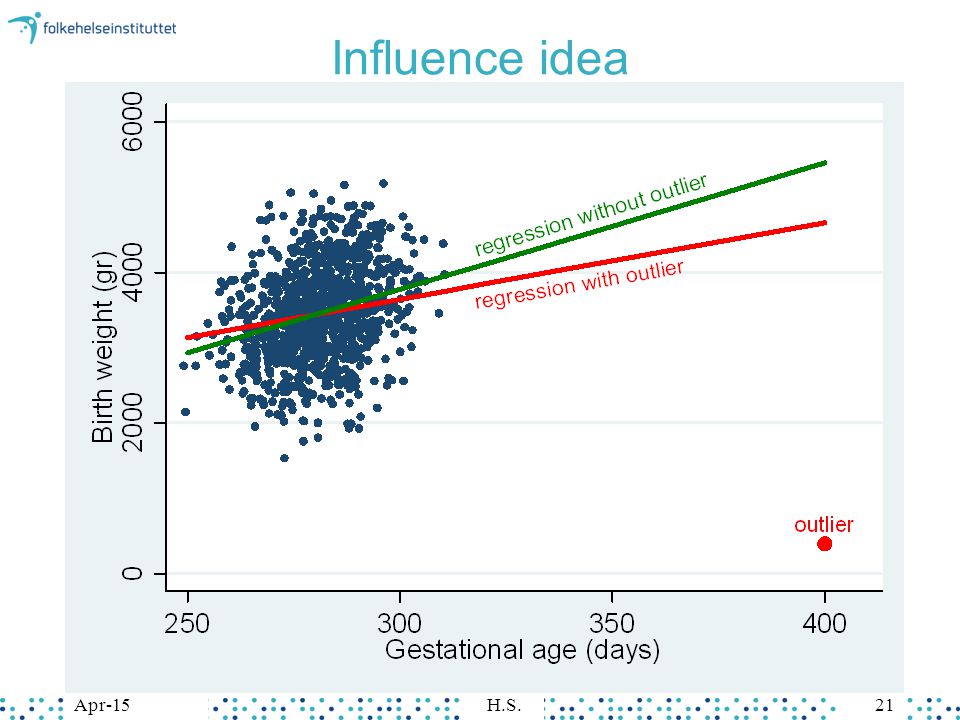Click the Gestational age (days) axis title
The image size is (960, 720).
point(522,650)
